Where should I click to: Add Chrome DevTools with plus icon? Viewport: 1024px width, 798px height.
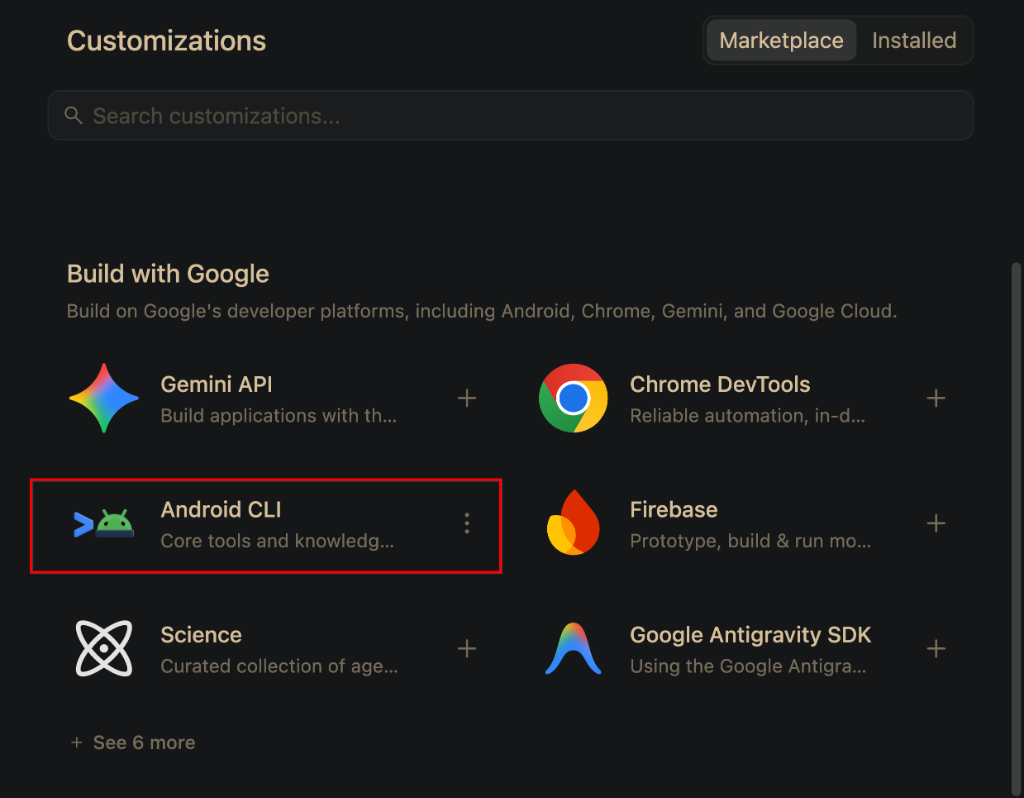[x=936, y=398]
